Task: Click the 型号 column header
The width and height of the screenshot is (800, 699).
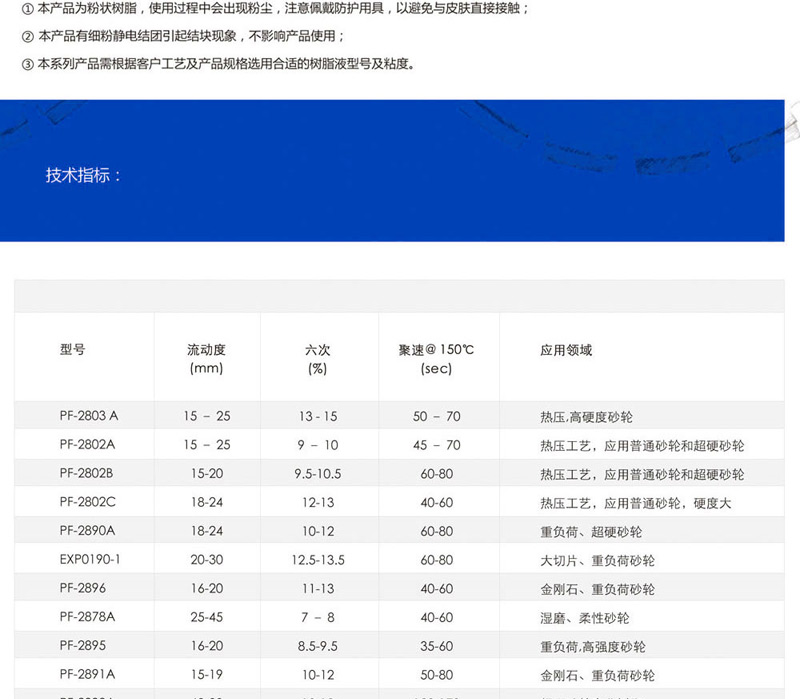Action: 73,350
